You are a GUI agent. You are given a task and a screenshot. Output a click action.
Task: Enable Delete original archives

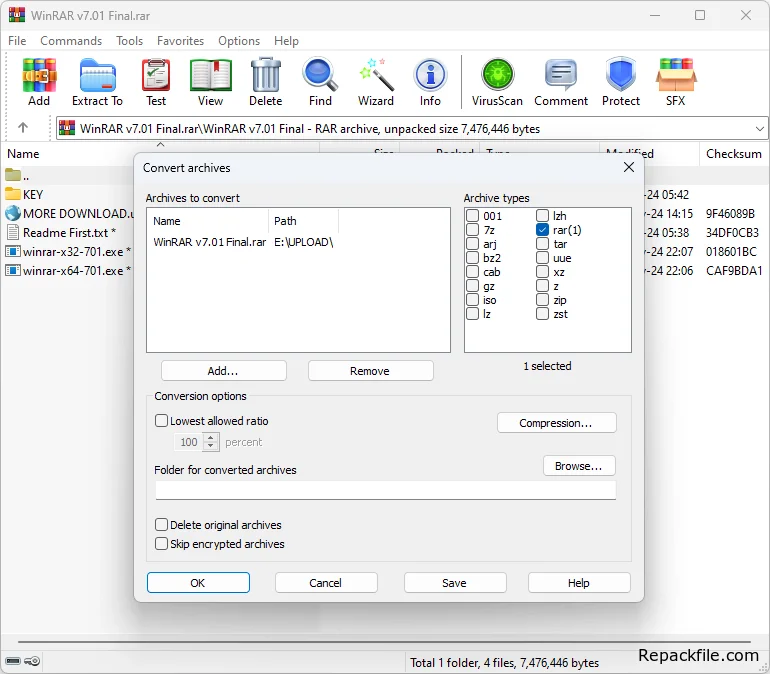point(161,524)
